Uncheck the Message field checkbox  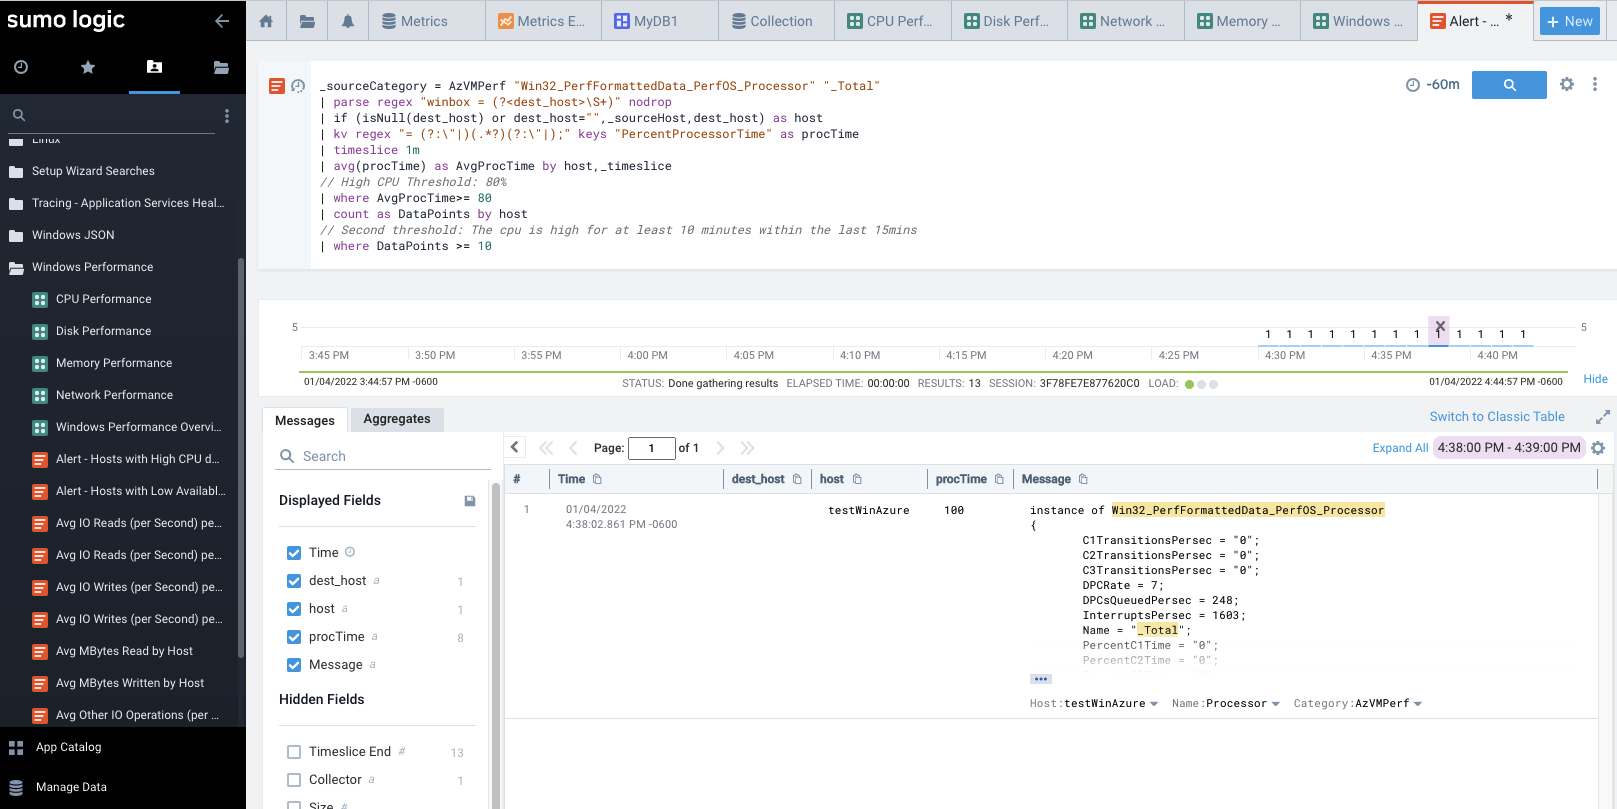(294, 665)
